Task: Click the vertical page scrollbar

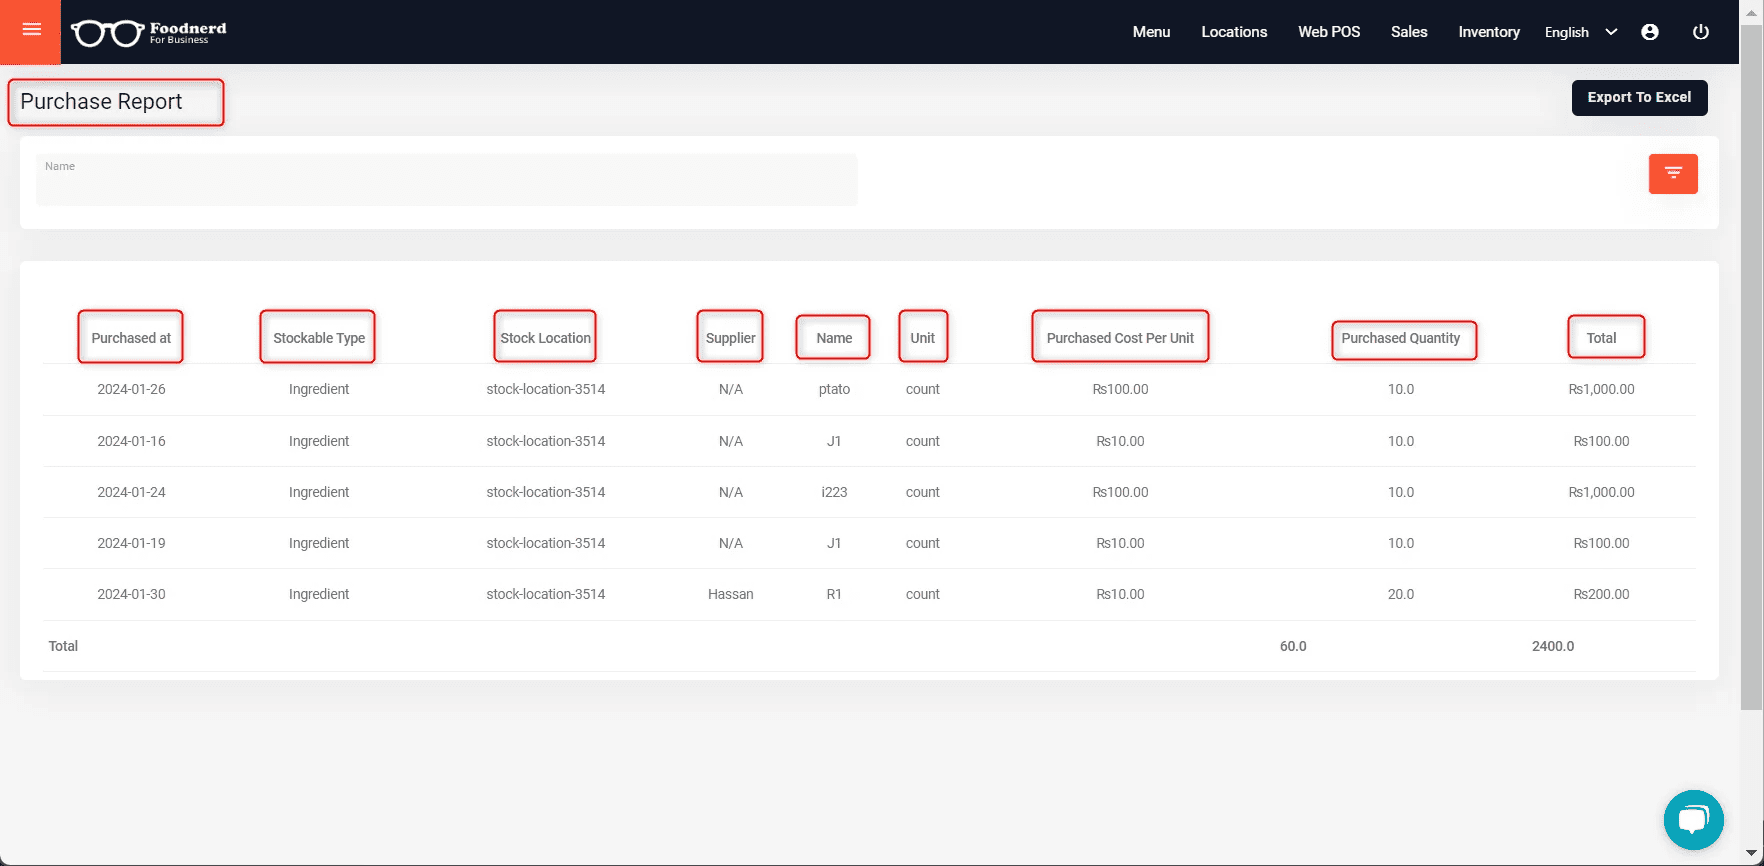Action: [x=1751, y=368]
